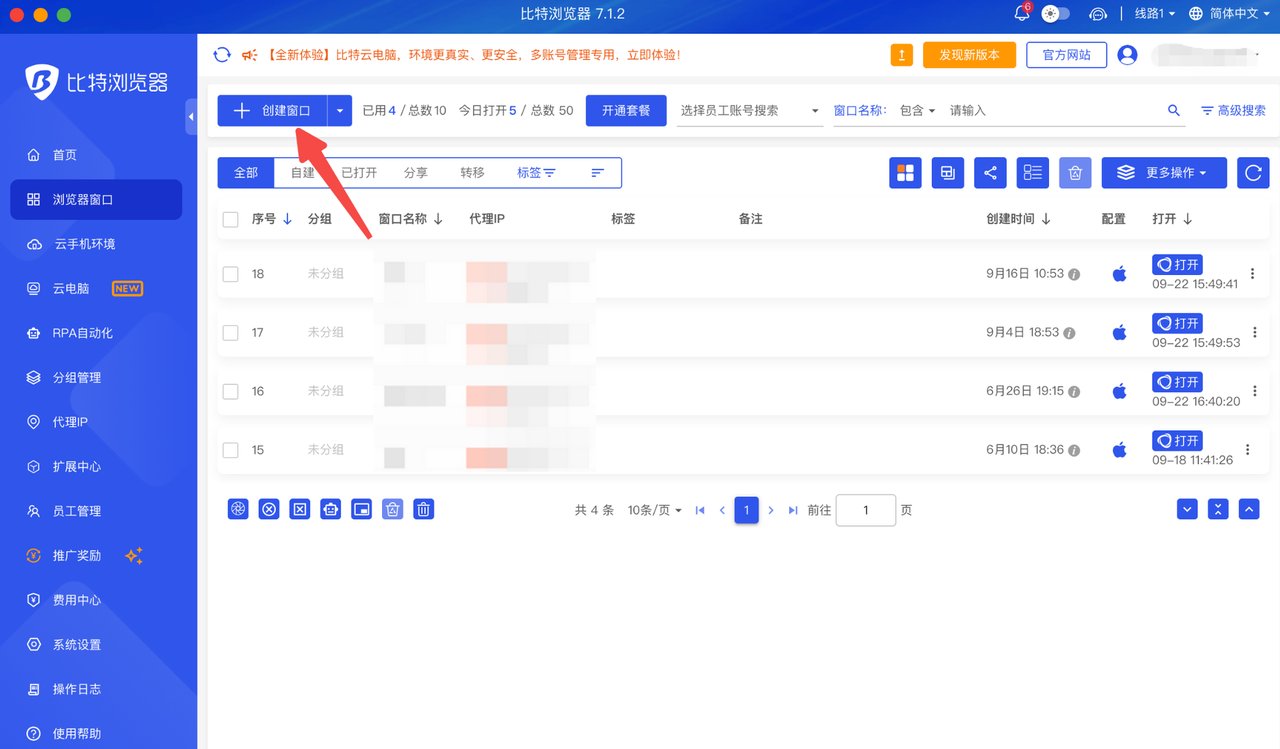Check the checkbox for row 17
Viewport: 1280px width, 749px height.
230,333
